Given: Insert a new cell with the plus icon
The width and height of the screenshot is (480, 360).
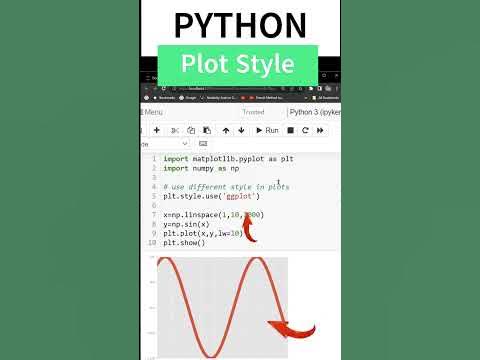Looking at the screenshot, I should tap(157, 130).
